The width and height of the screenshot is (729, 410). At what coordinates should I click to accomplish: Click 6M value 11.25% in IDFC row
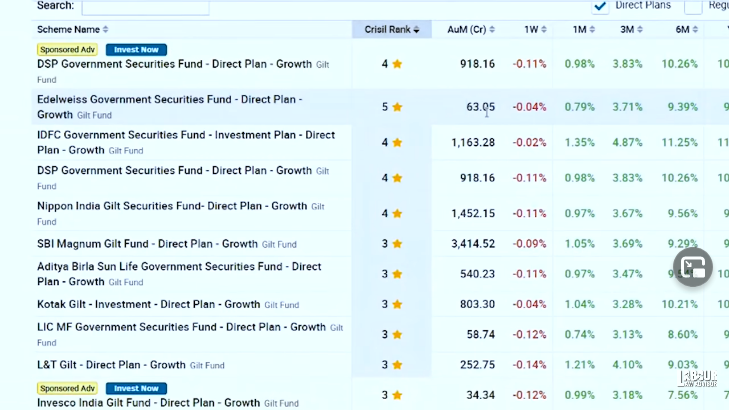click(680, 142)
